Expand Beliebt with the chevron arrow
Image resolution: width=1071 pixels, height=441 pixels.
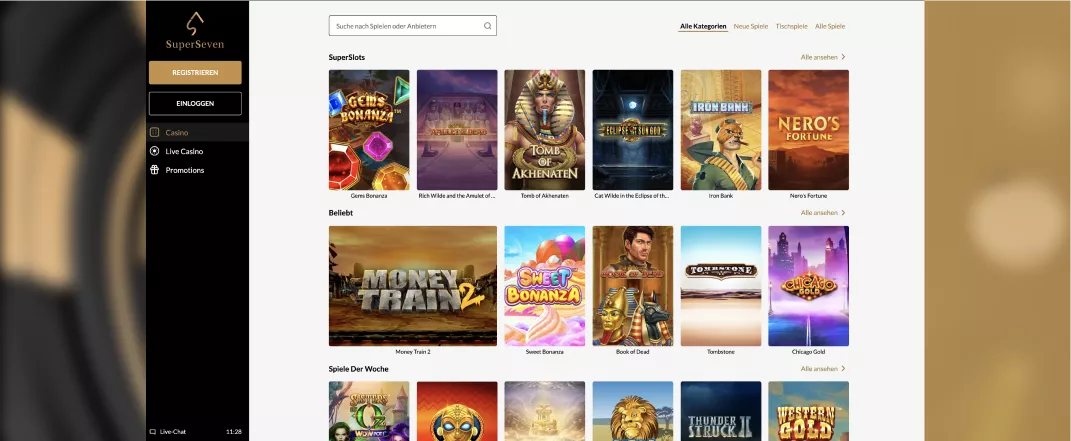(x=844, y=213)
